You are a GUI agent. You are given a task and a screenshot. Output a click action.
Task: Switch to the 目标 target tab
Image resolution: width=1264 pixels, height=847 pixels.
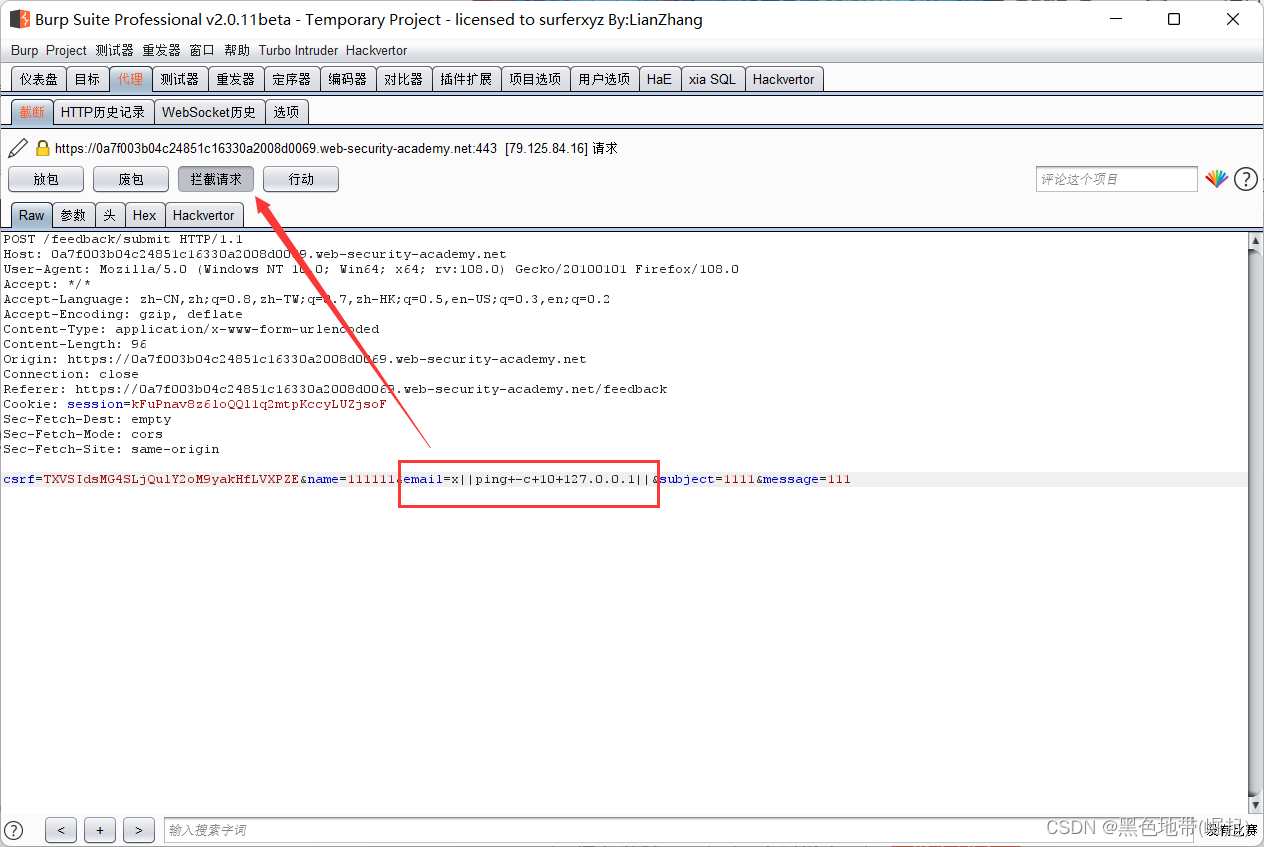[x=87, y=79]
